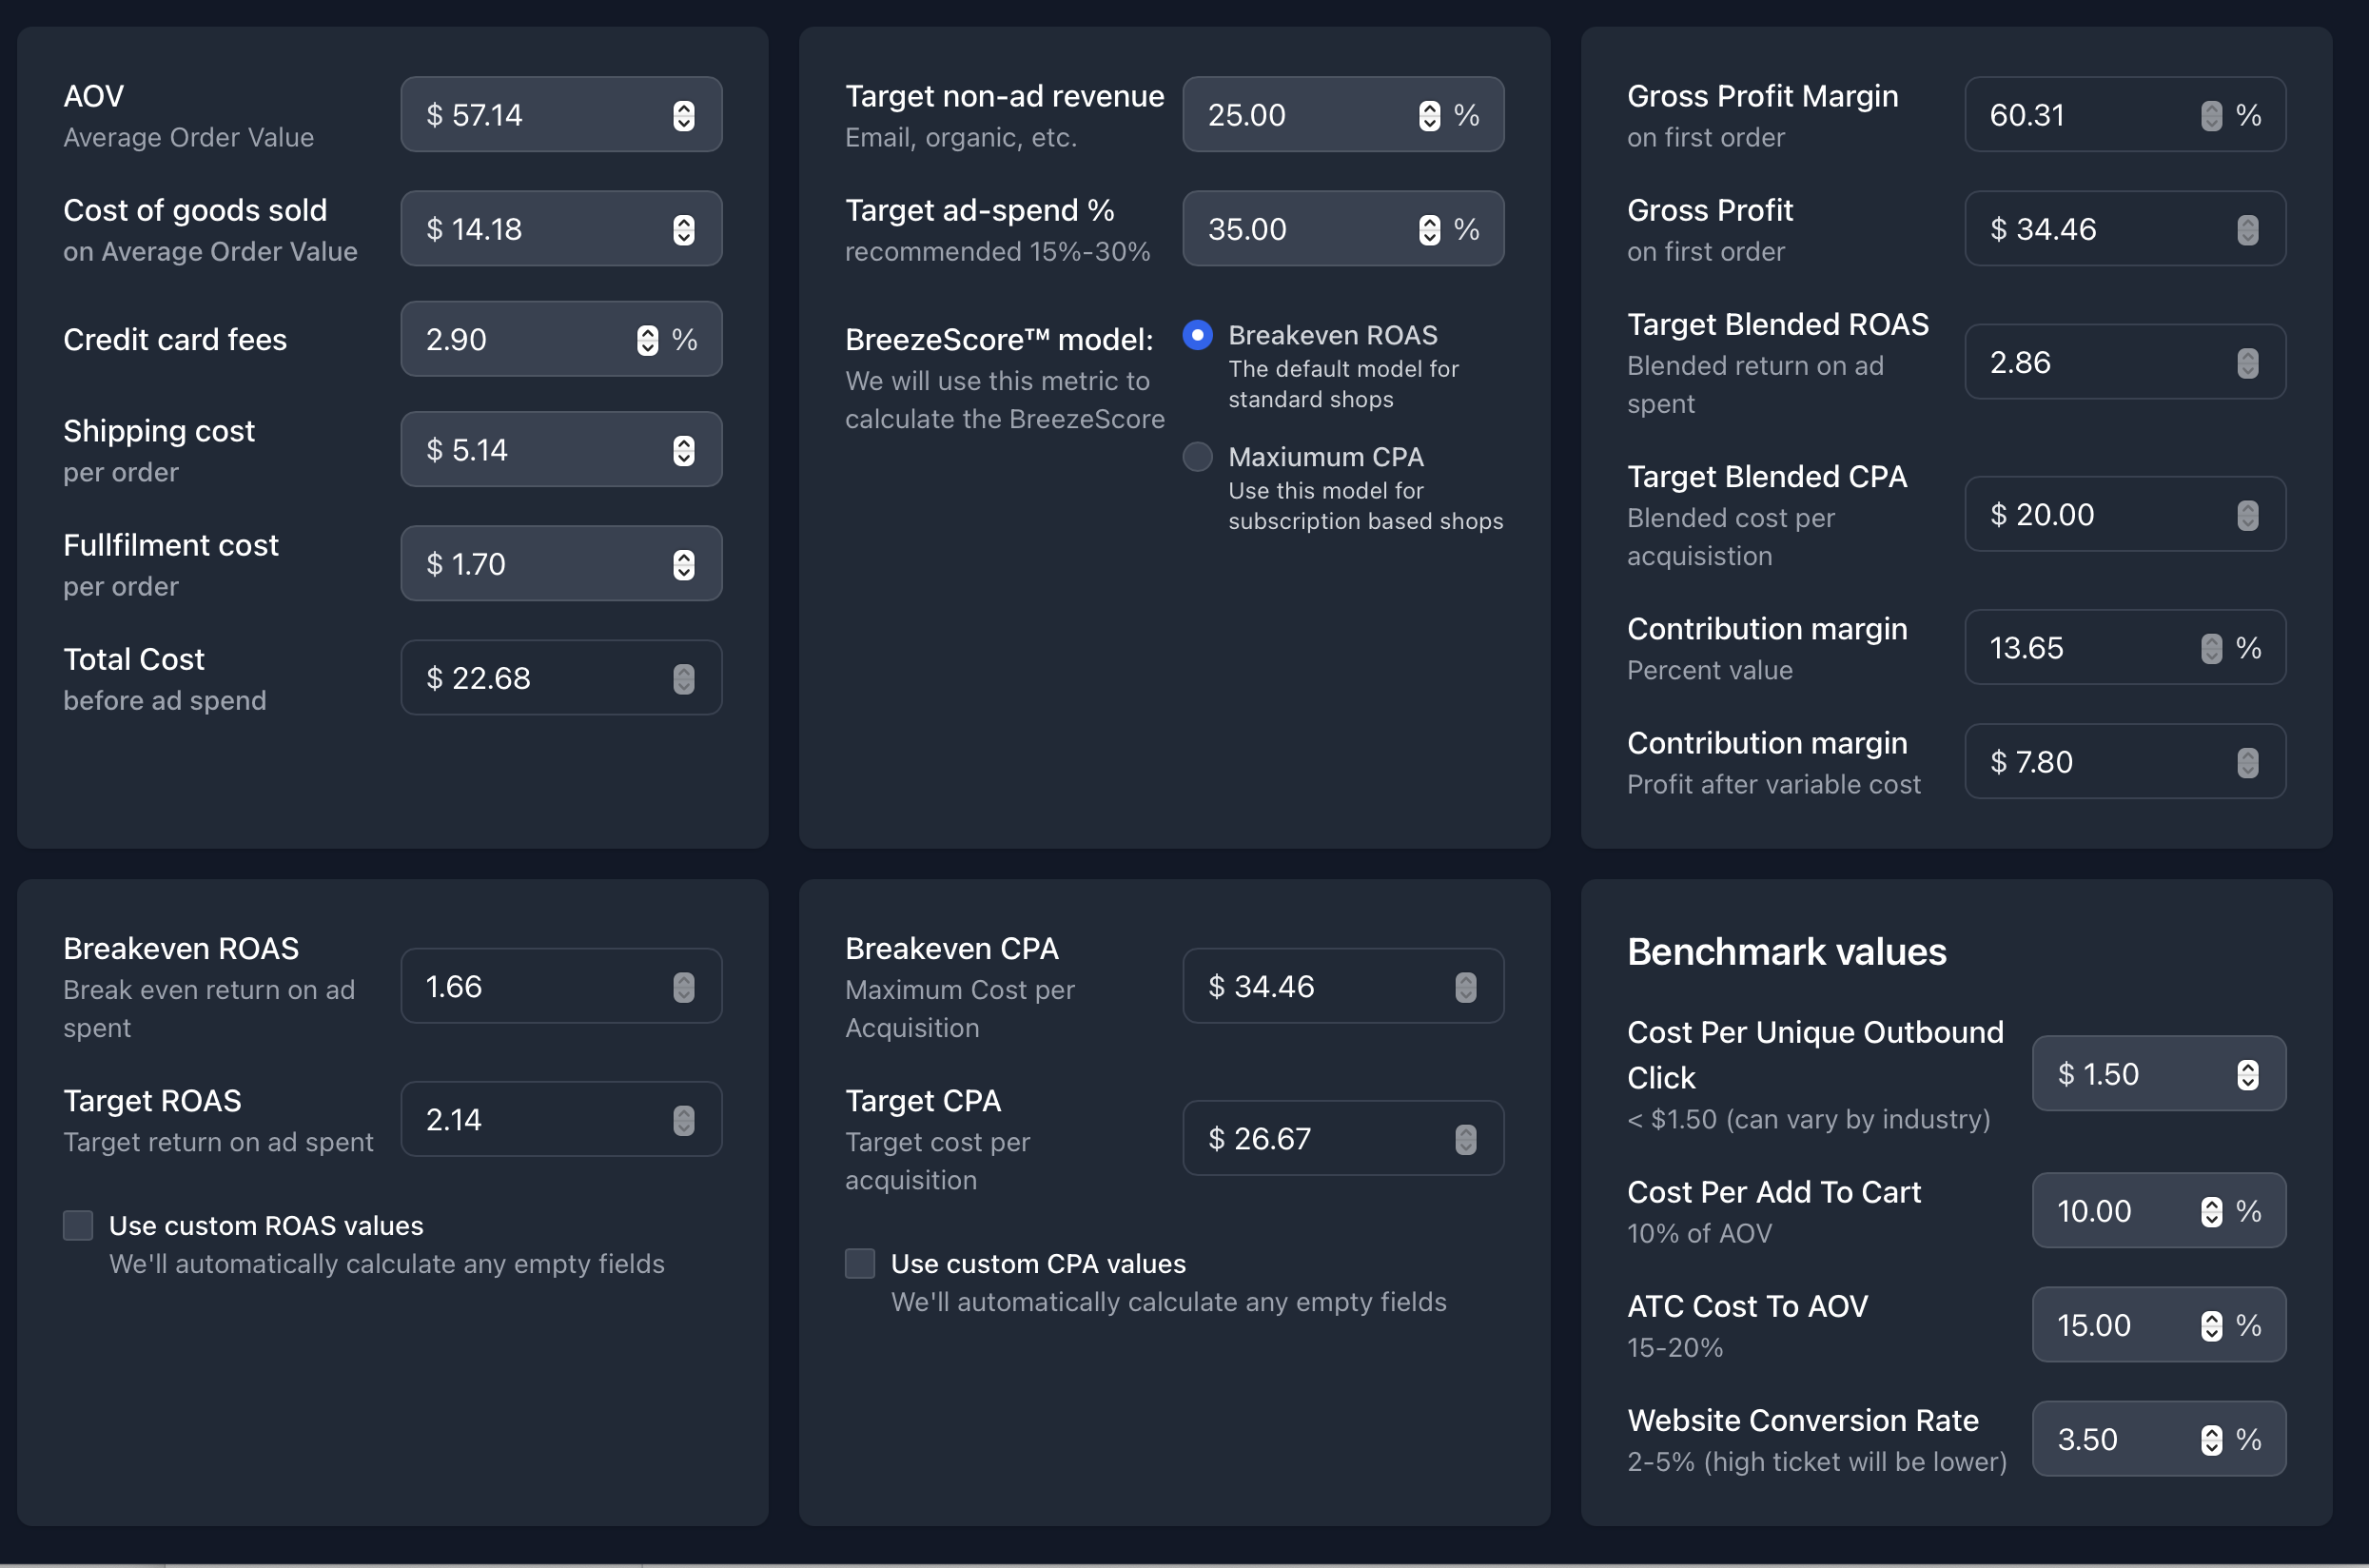Enable Use custom CPA values checkbox
2369x1568 pixels.
860,1263
